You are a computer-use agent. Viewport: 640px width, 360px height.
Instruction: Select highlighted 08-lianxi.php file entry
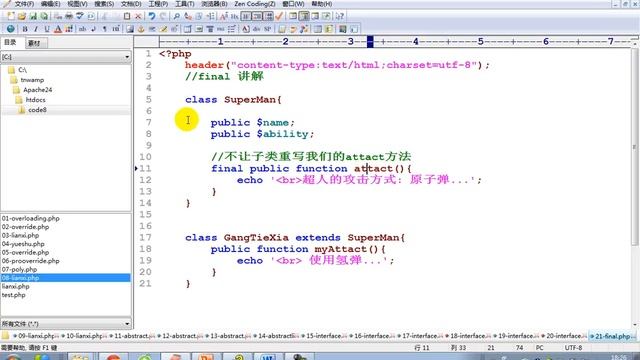(66, 278)
